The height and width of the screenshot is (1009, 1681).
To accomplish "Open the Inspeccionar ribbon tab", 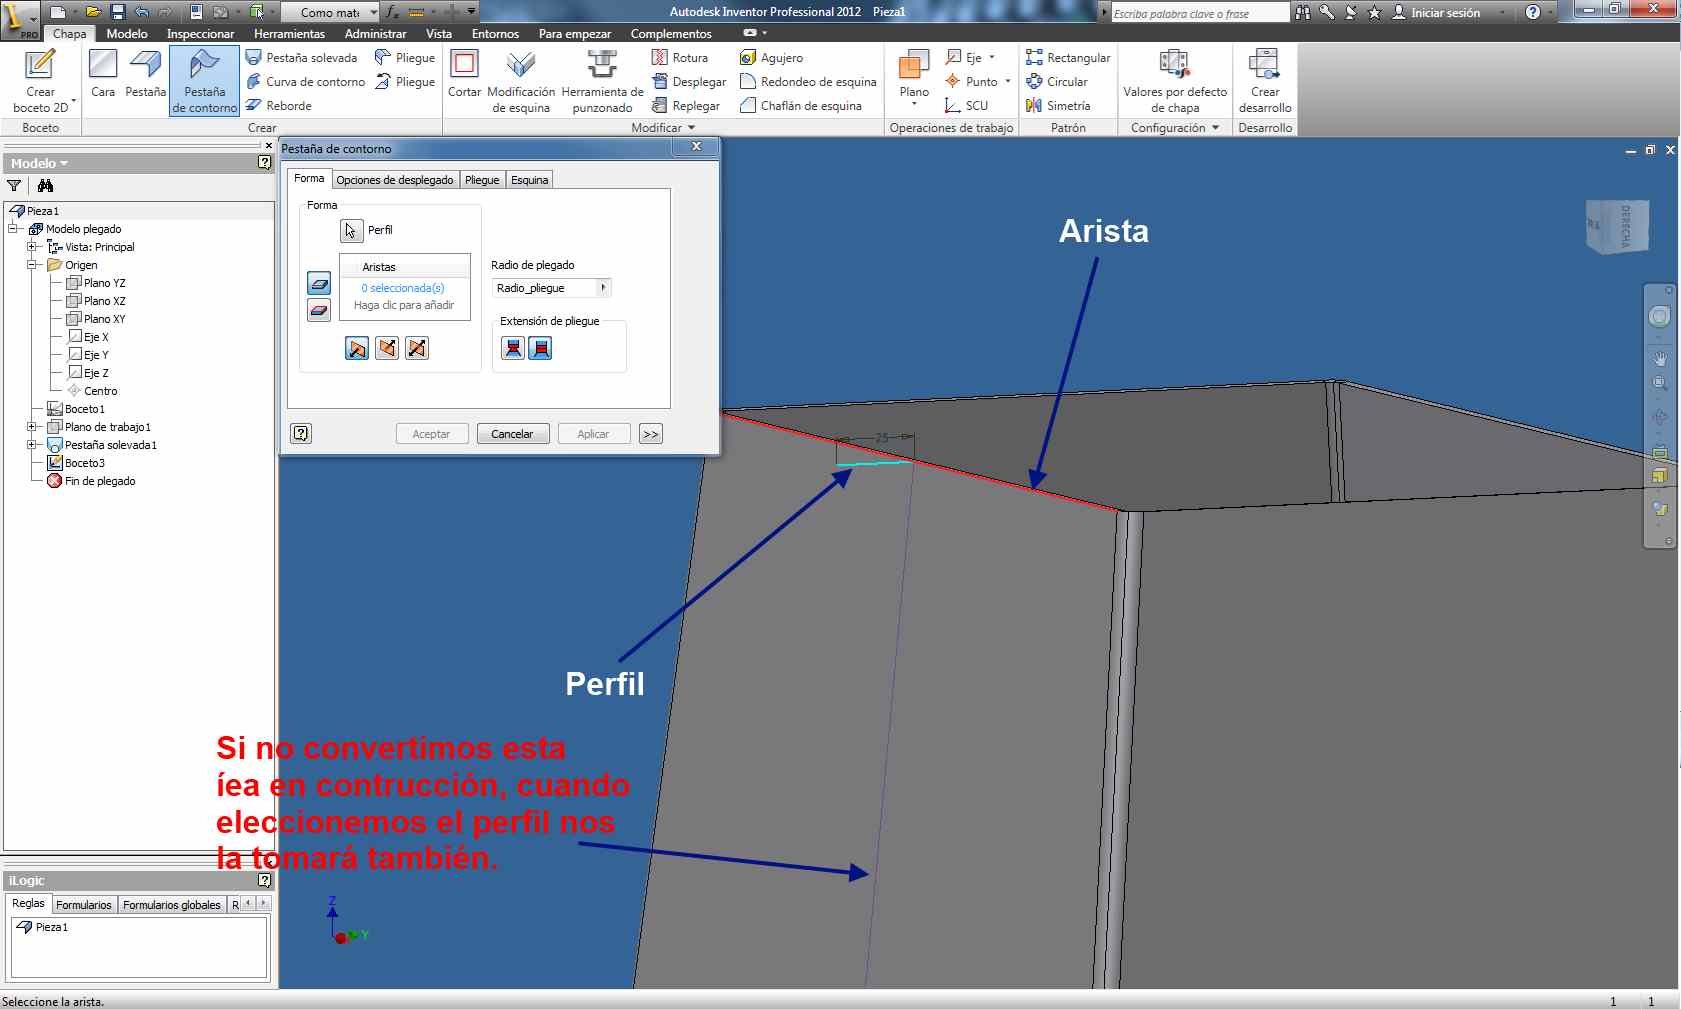I will click(x=200, y=34).
